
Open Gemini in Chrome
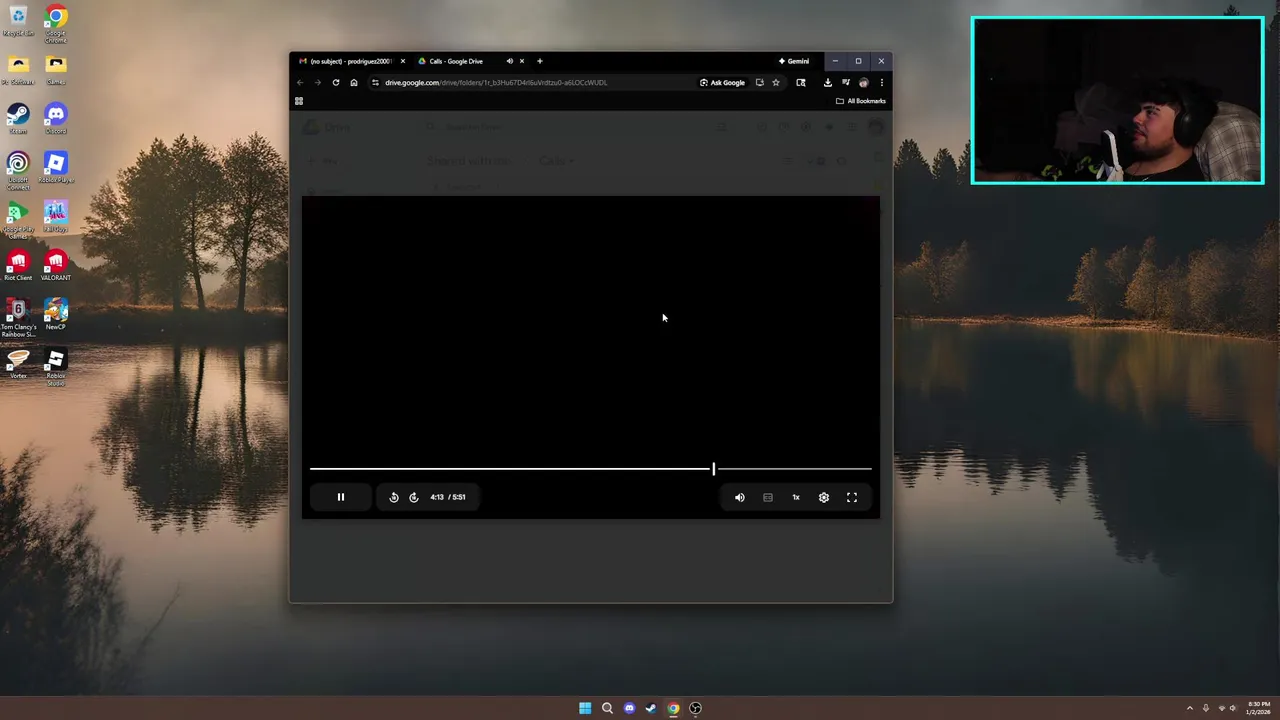click(794, 61)
